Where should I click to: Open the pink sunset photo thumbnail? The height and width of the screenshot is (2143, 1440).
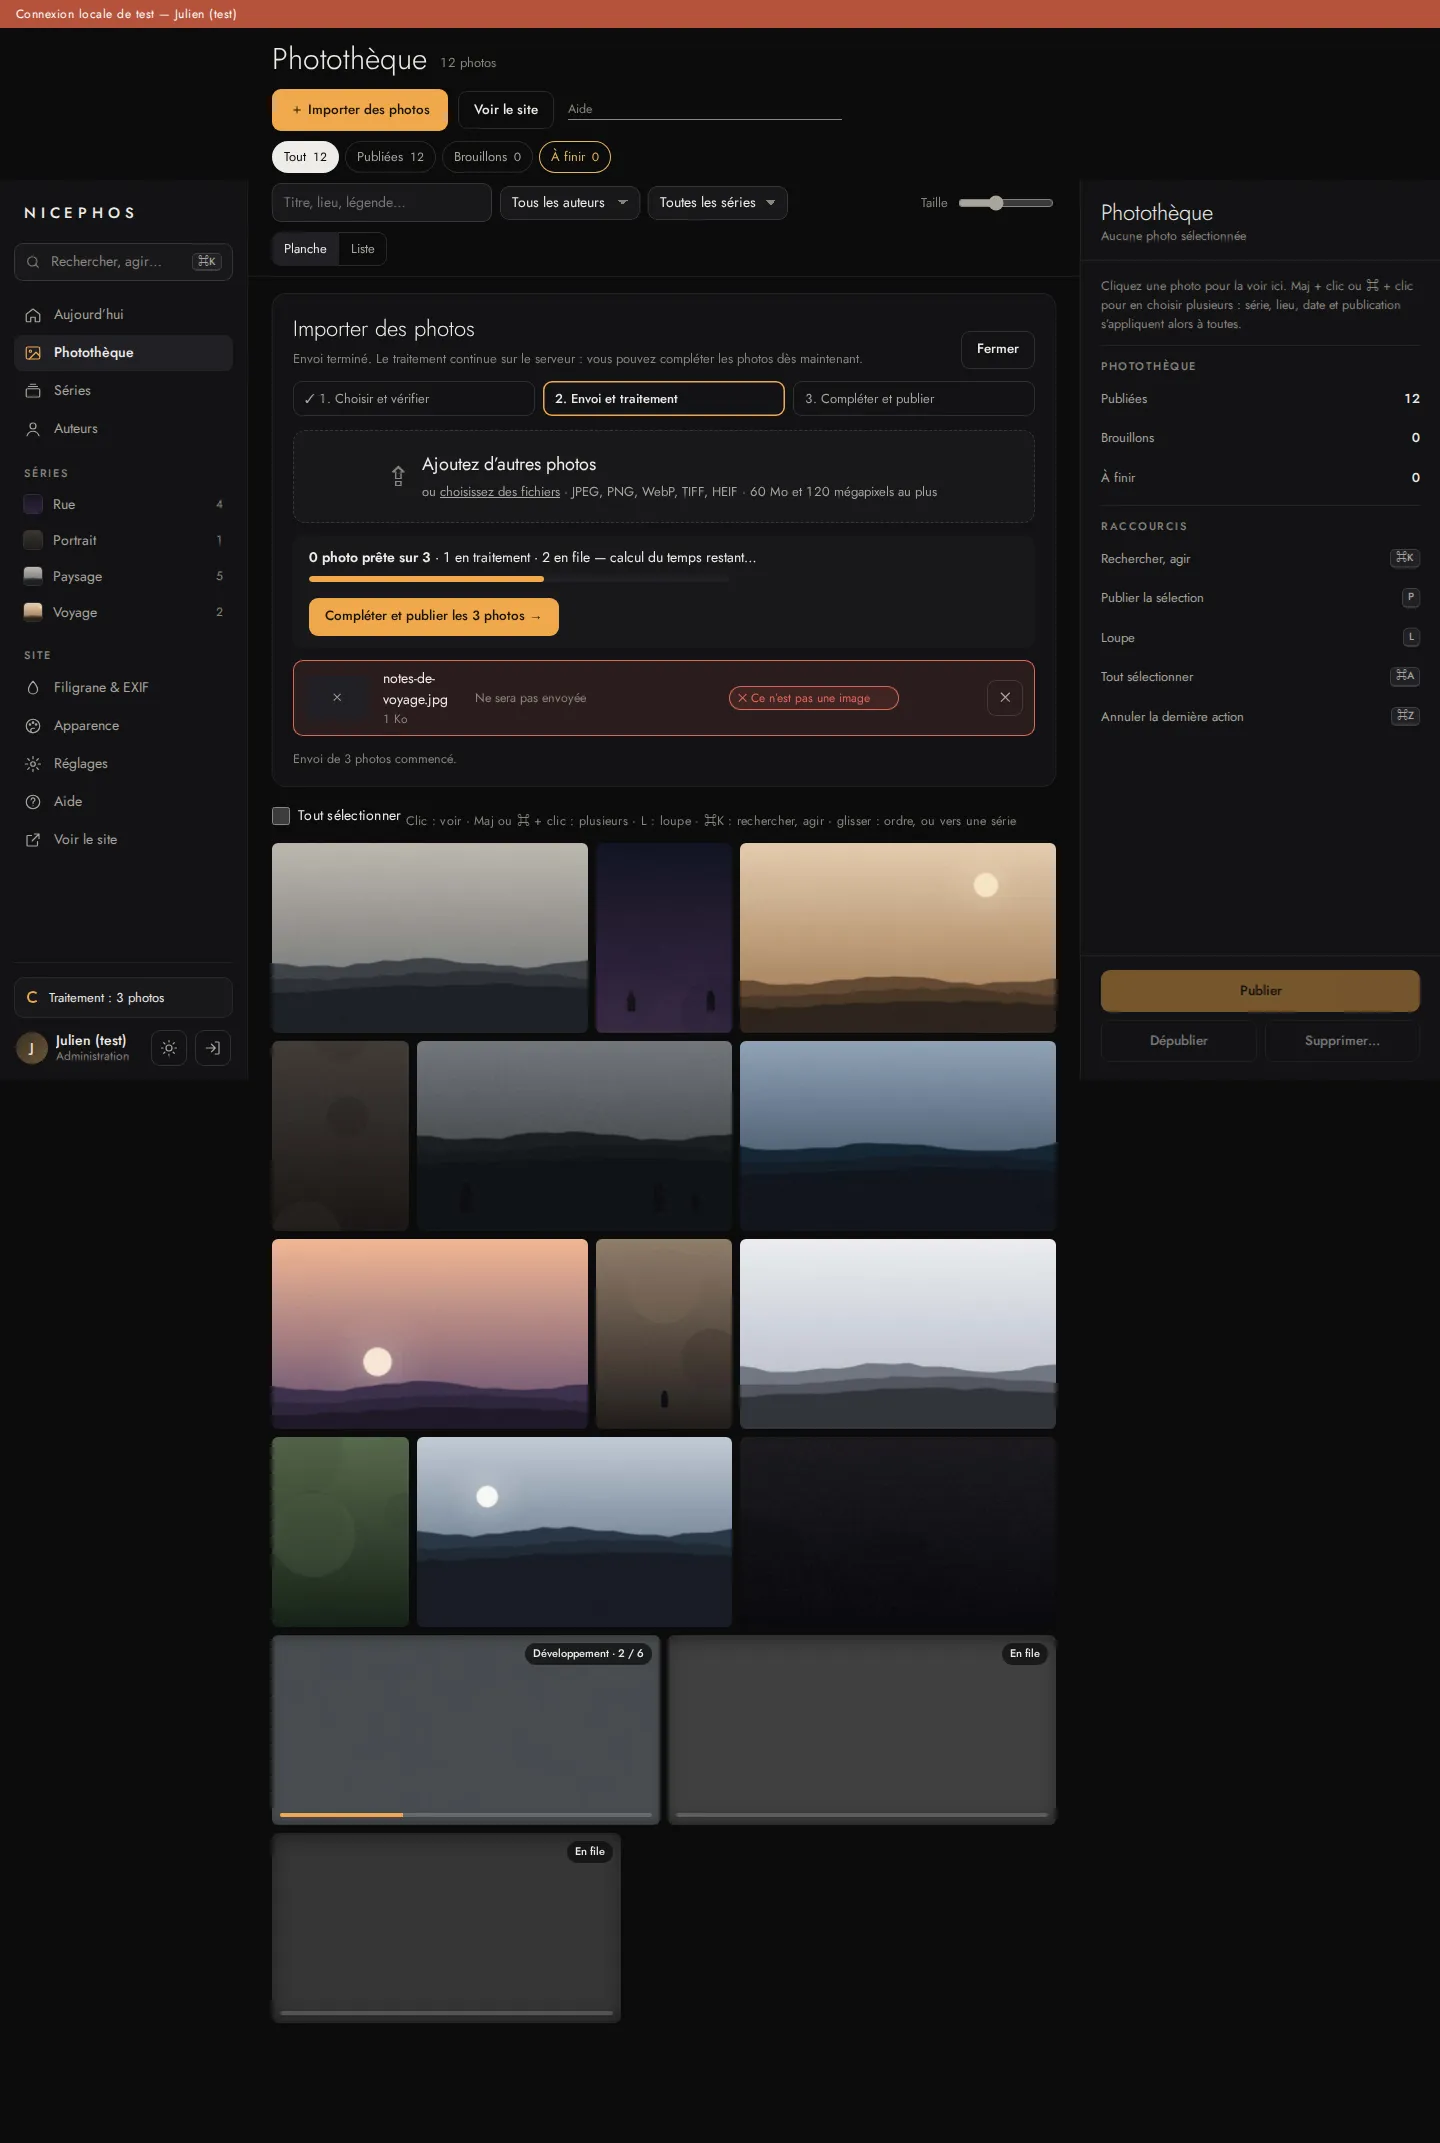pyautogui.click(x=430, y=1334)
